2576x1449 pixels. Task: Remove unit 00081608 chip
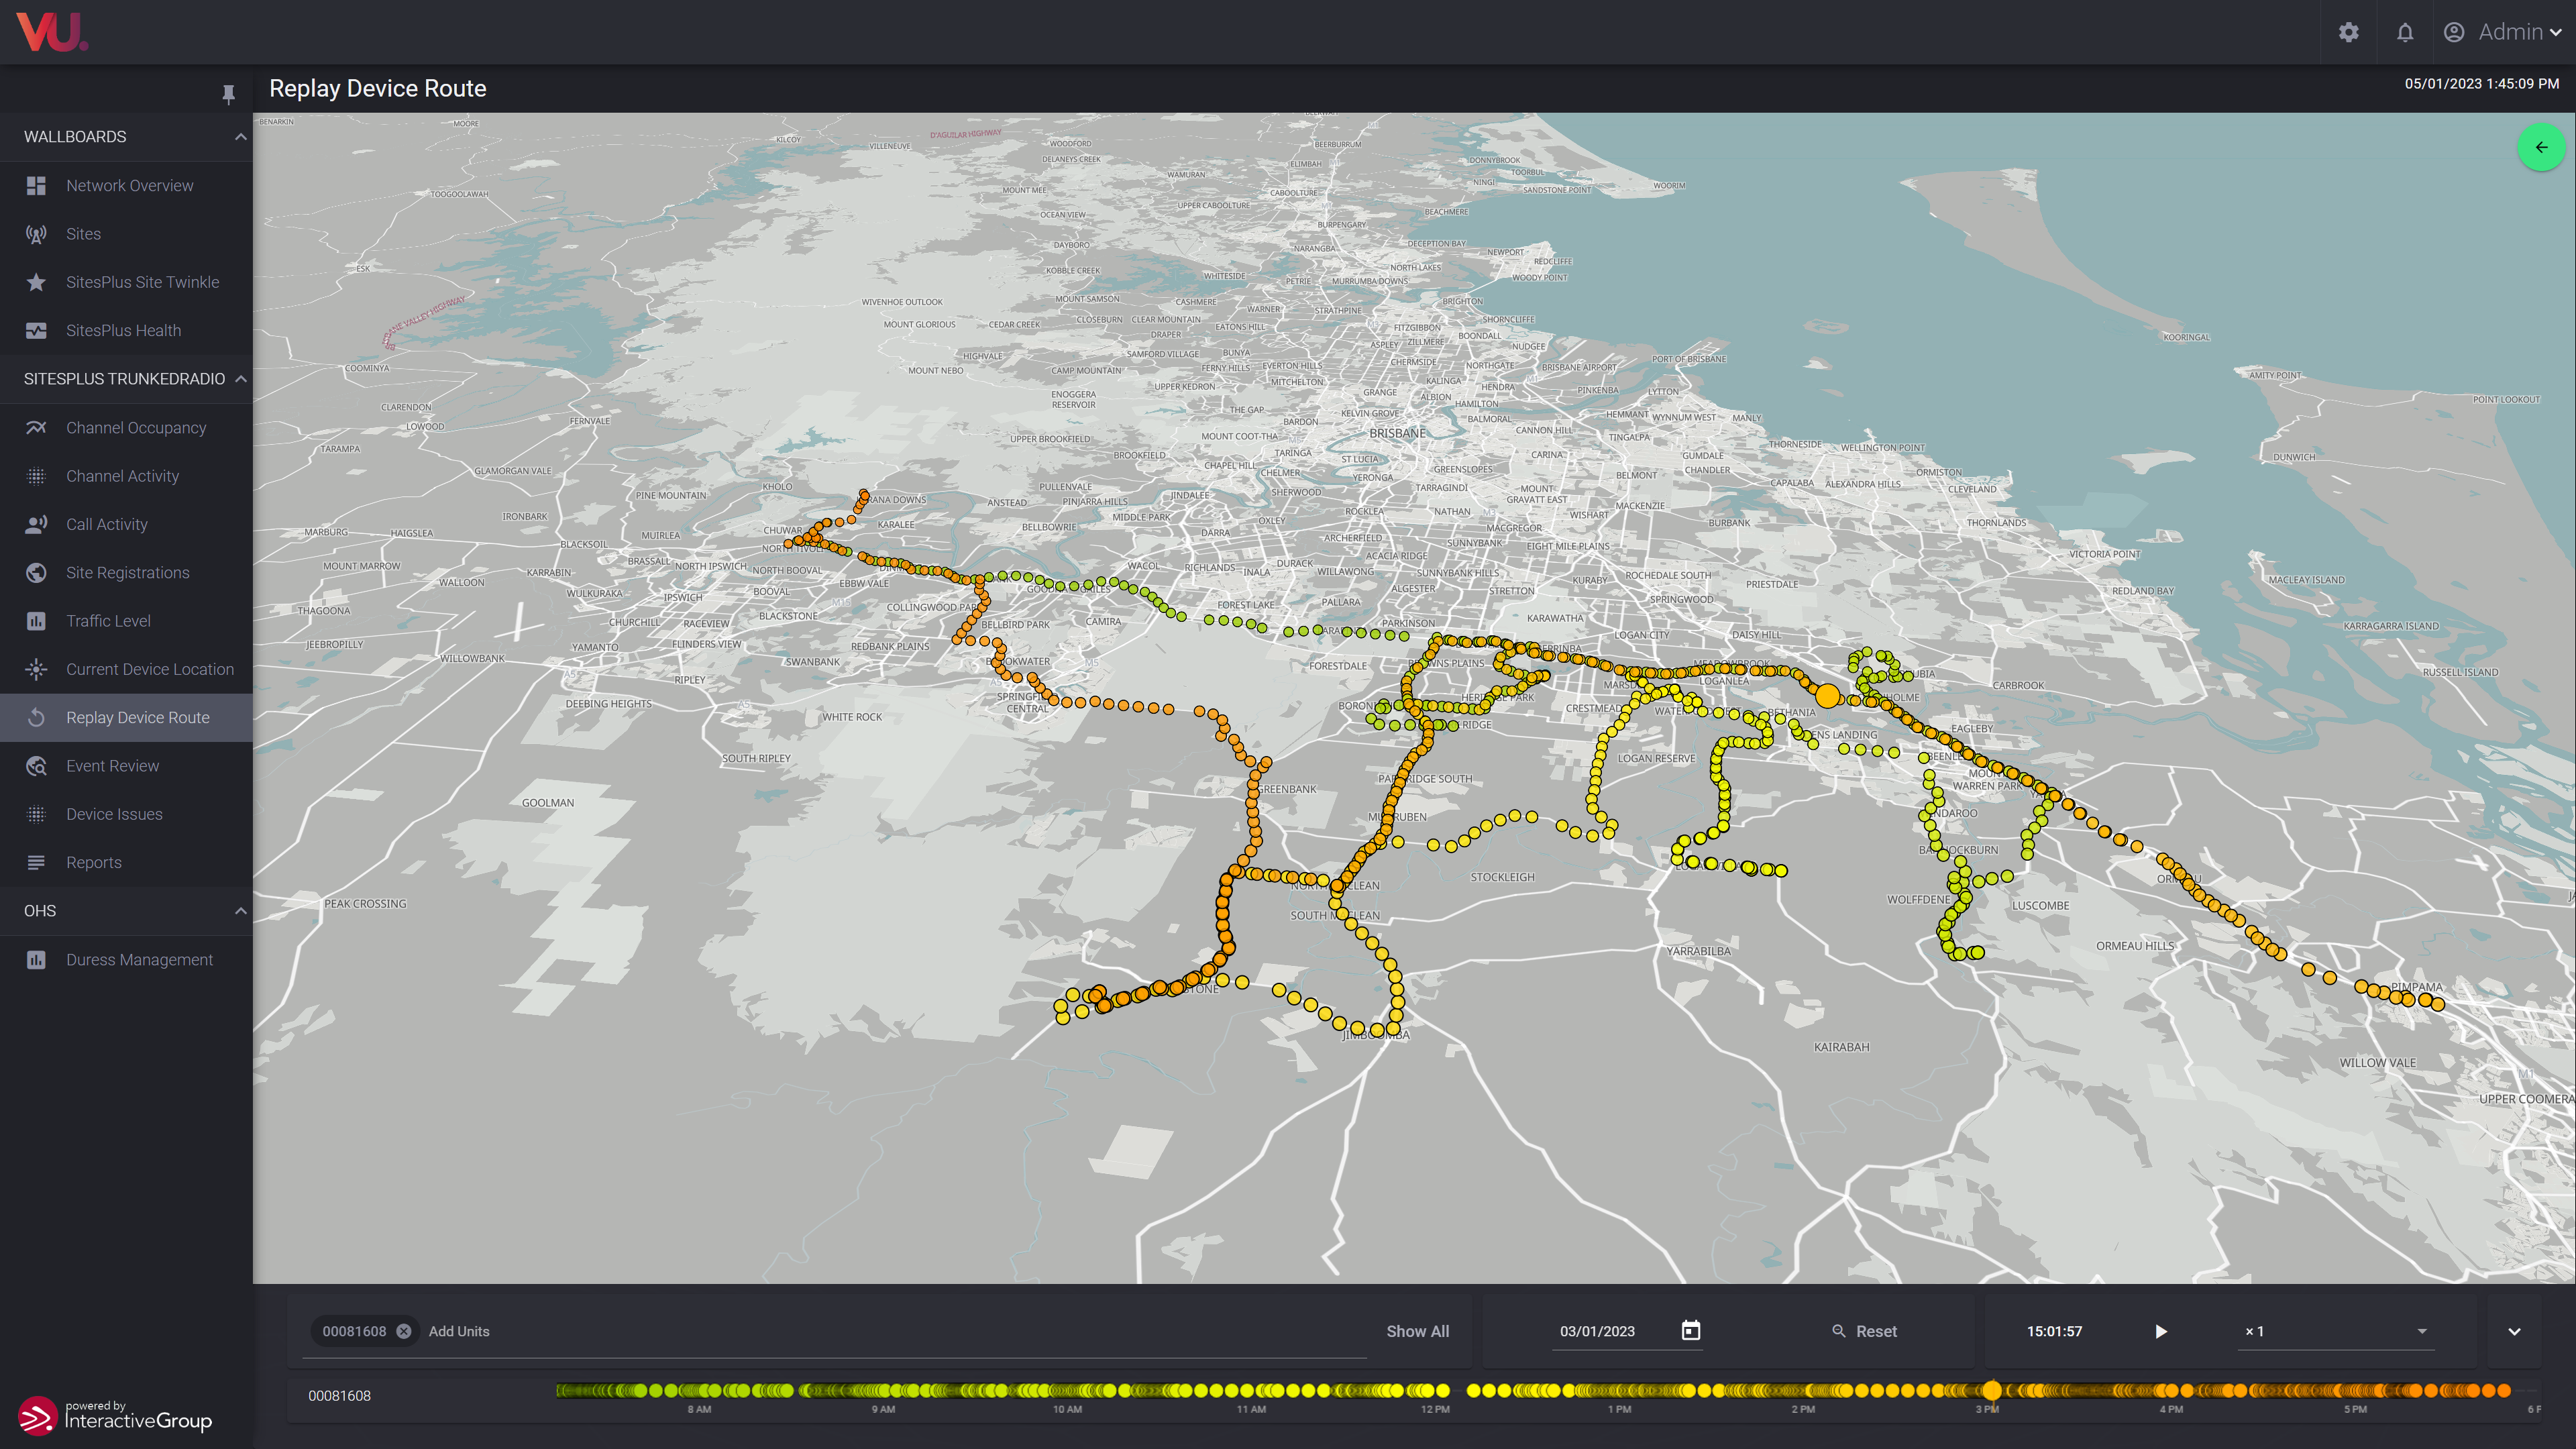click(x=403, y=1331)
